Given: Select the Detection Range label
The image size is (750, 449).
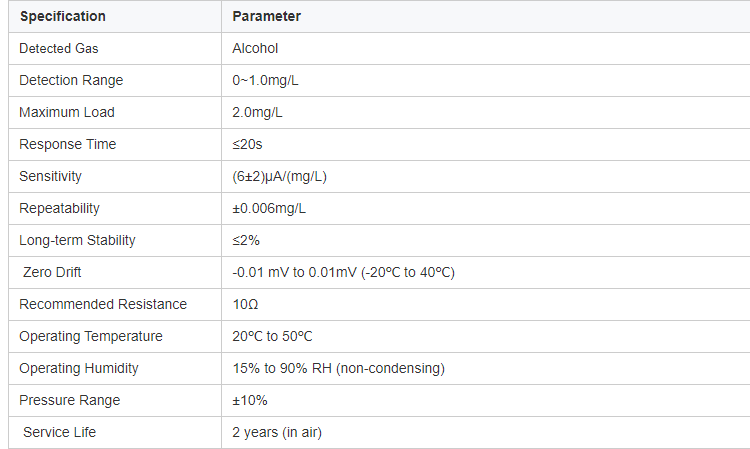Looking at the screenshot, I should pyautogui.click(x=71, y=80).
